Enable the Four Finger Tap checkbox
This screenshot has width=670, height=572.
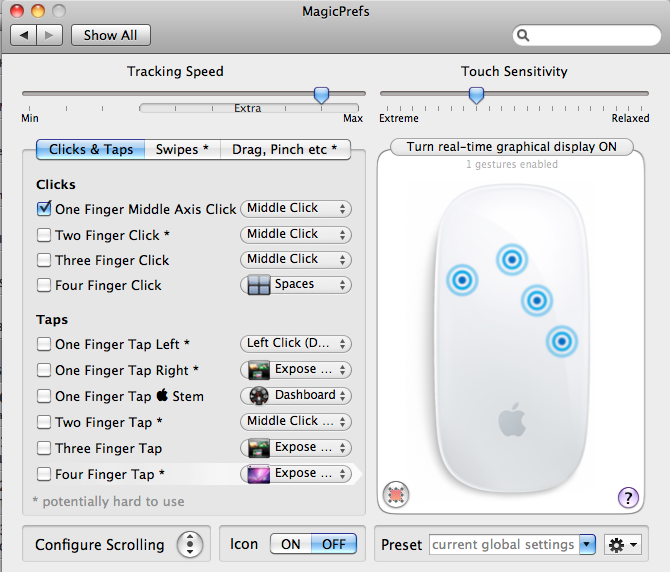tap(44, 474)
